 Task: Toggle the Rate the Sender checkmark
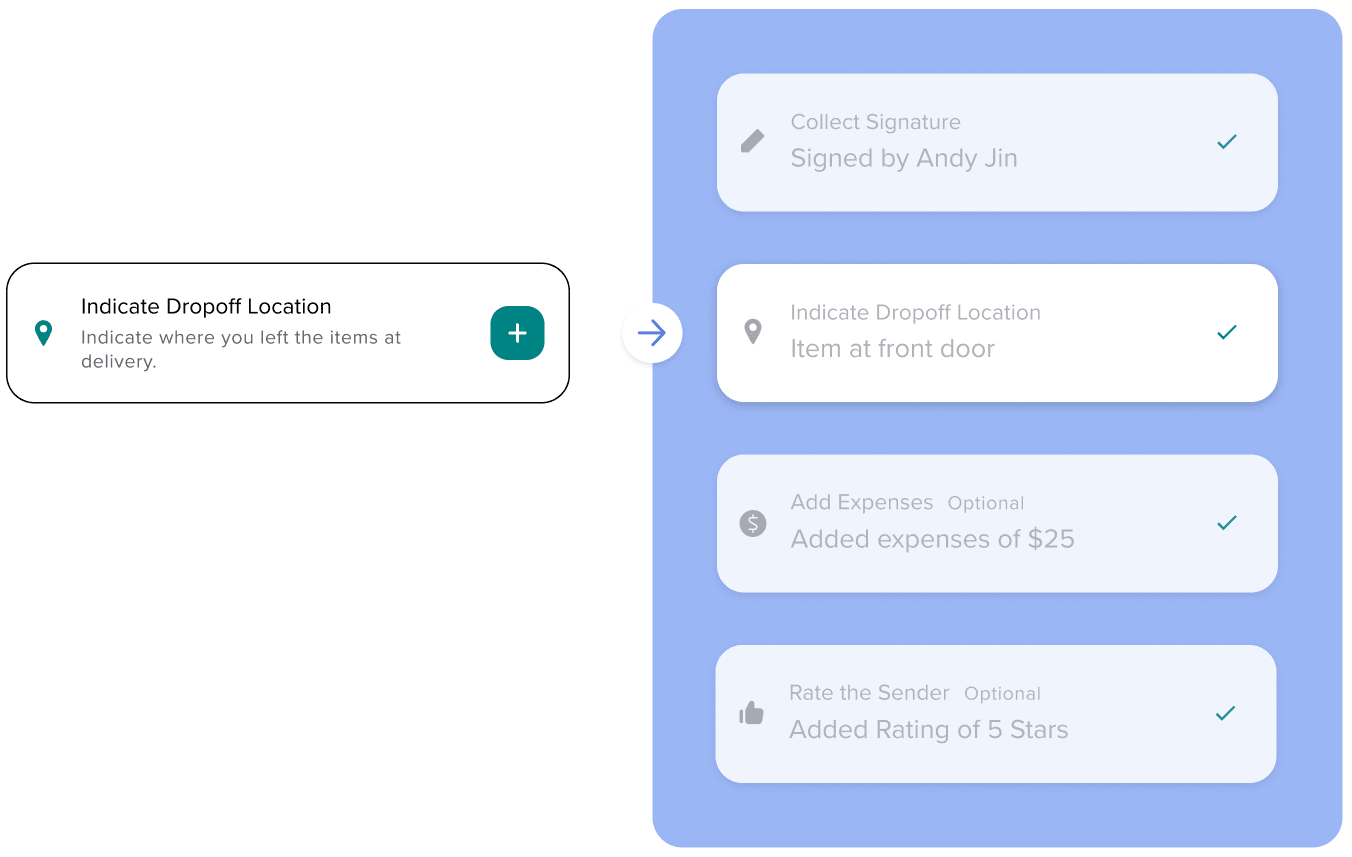1225,713
